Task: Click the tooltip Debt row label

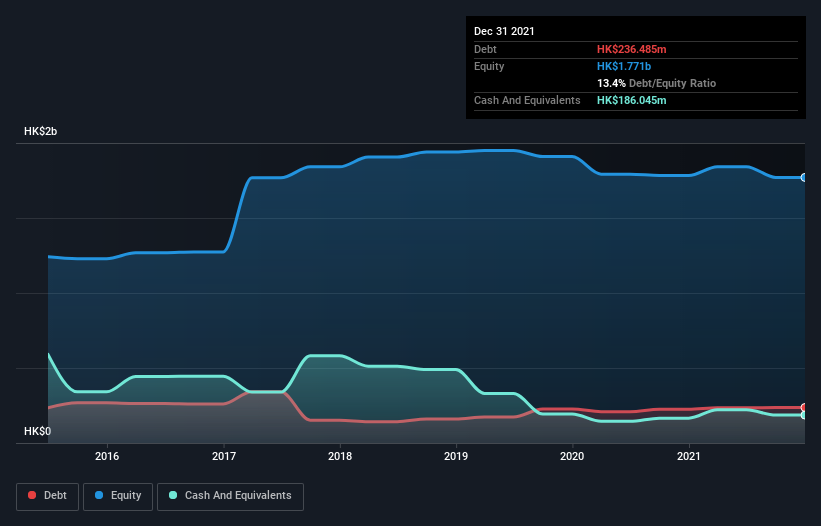Action: pos(485,49)
